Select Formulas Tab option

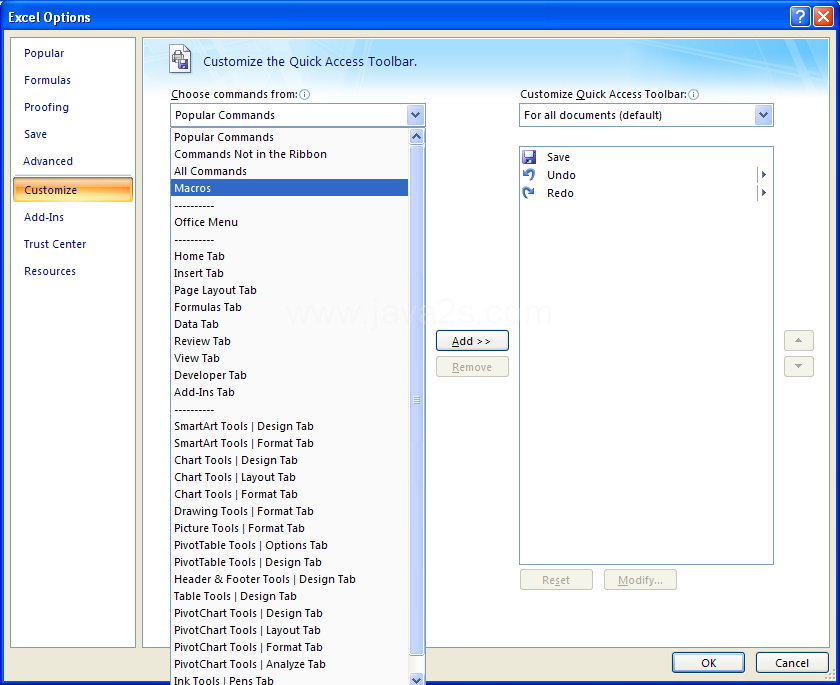pos(289,307)
